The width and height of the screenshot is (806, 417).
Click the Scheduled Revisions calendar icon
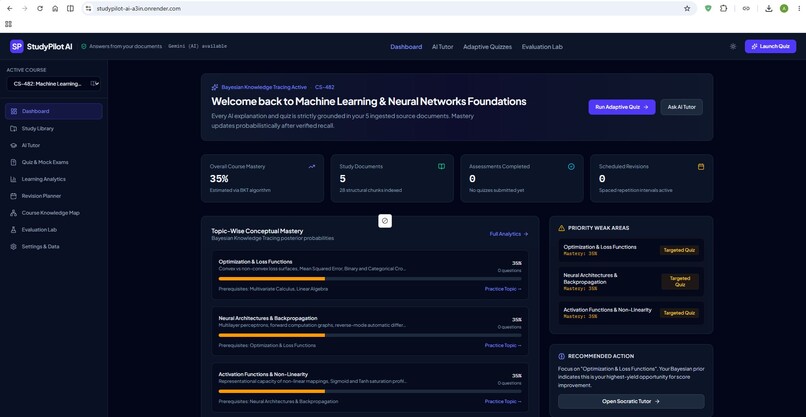coord(701,167)
